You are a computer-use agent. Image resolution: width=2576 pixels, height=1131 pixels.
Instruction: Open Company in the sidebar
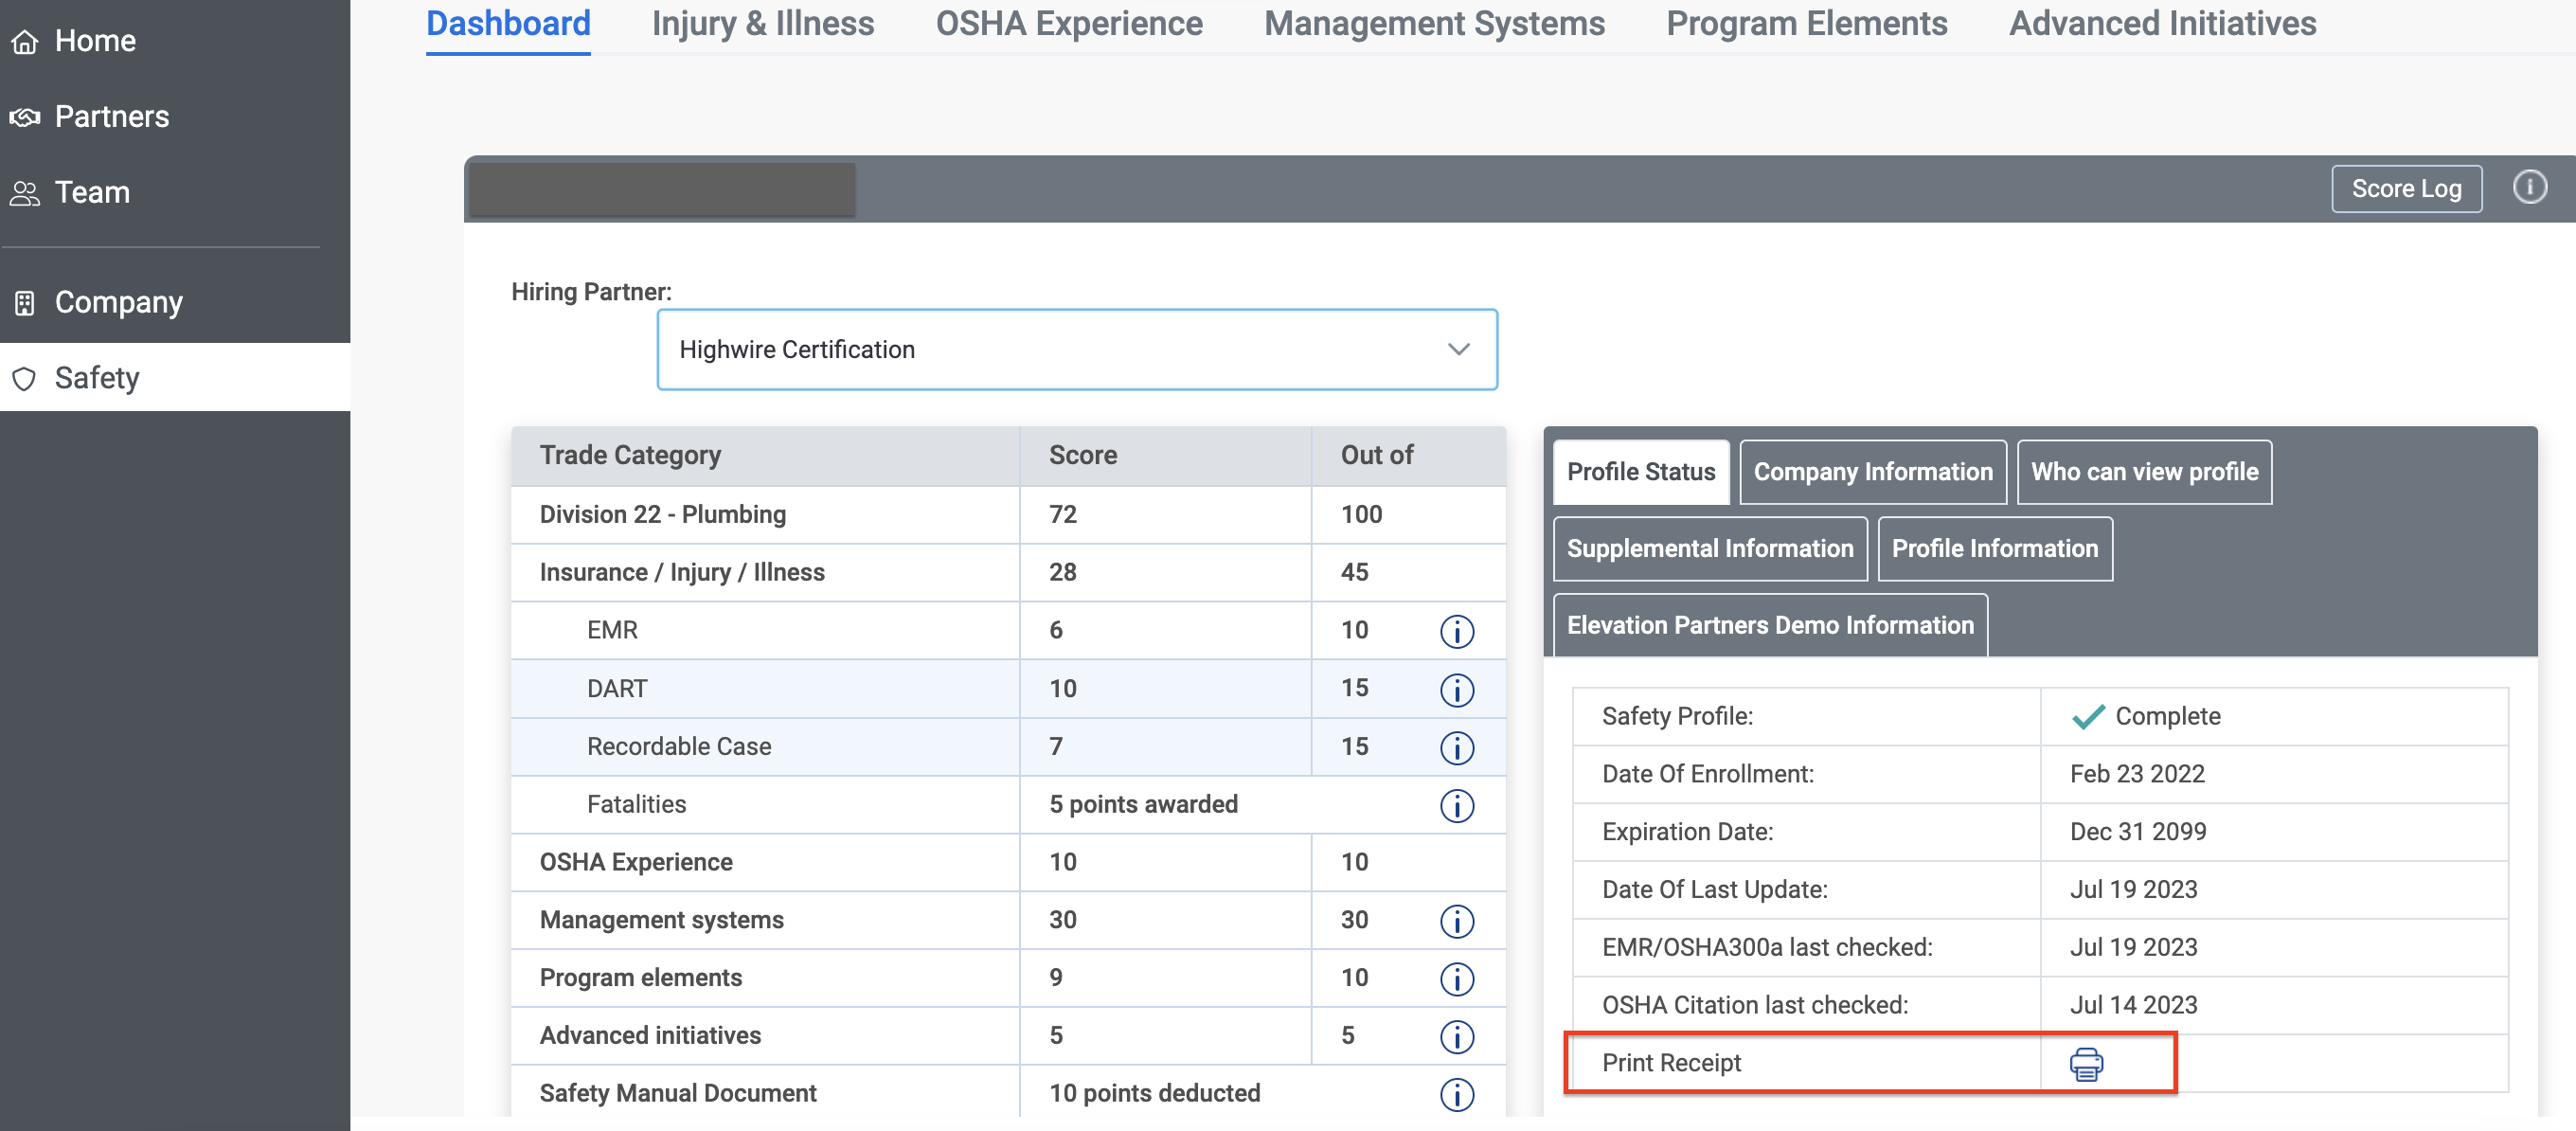coord(175,302)
